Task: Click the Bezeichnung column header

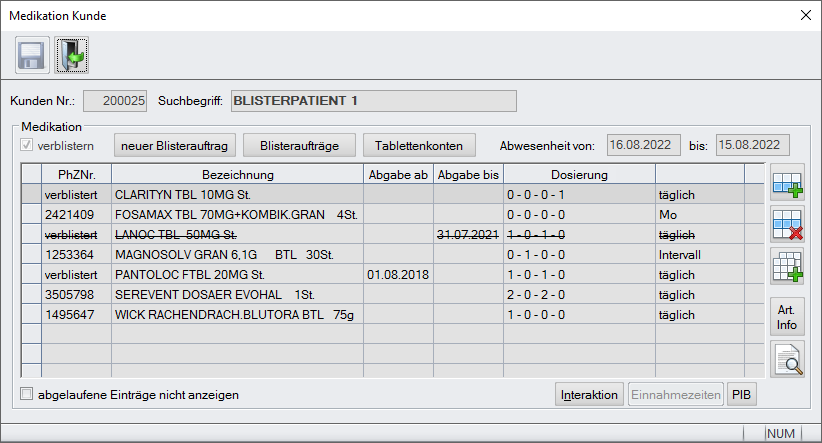Action: pos(236,175)
